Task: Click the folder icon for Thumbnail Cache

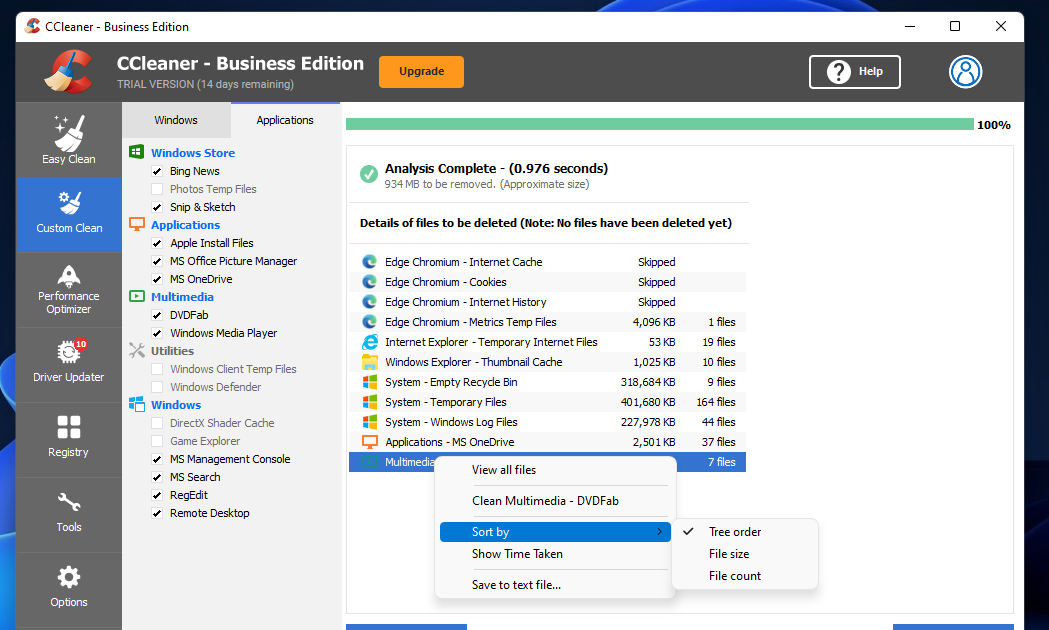Action: pyautogui.click(x=369, y=362)
